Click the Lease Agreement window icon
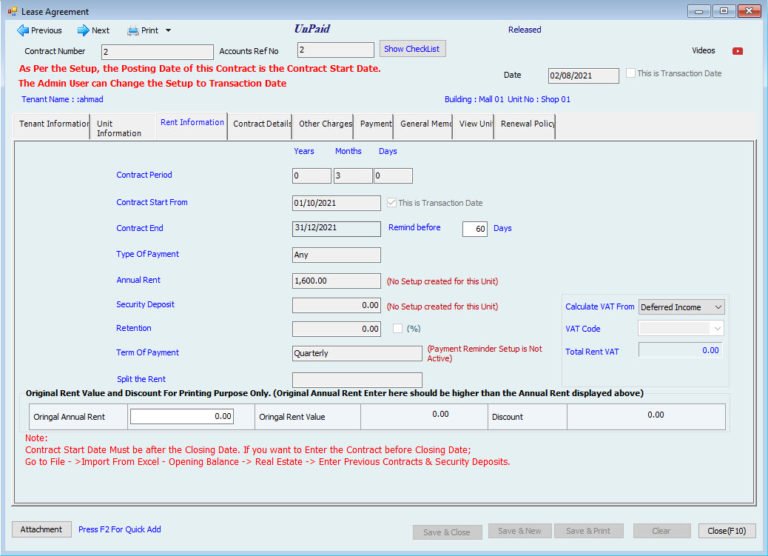This screenshot has height=556, width=768. [x=12, y=11]
